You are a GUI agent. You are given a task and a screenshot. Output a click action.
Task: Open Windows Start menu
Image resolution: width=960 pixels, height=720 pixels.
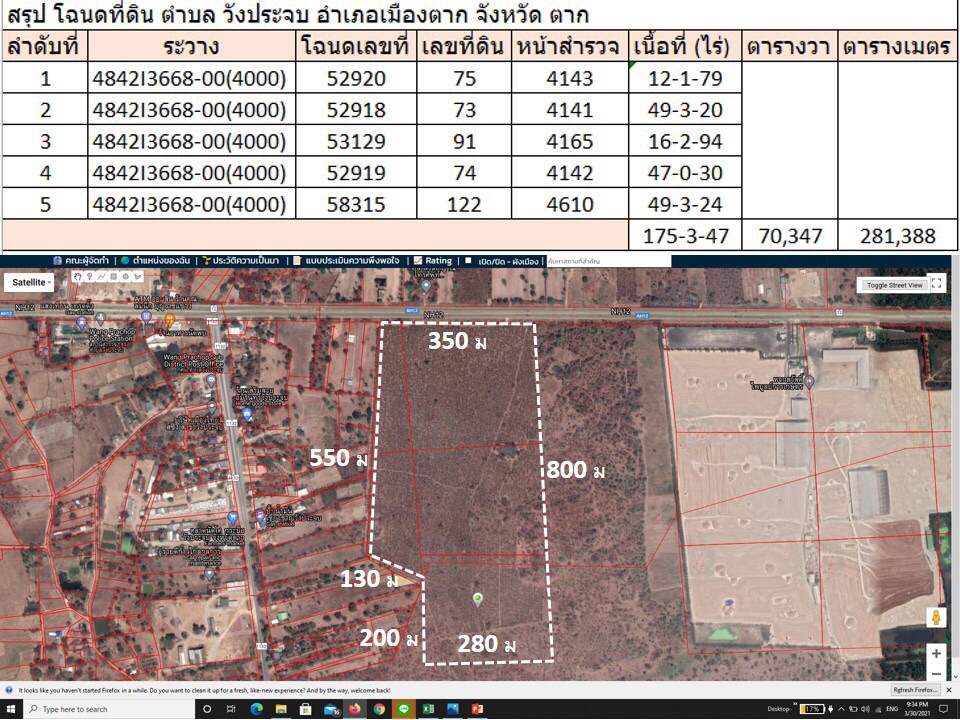point(11,709)
